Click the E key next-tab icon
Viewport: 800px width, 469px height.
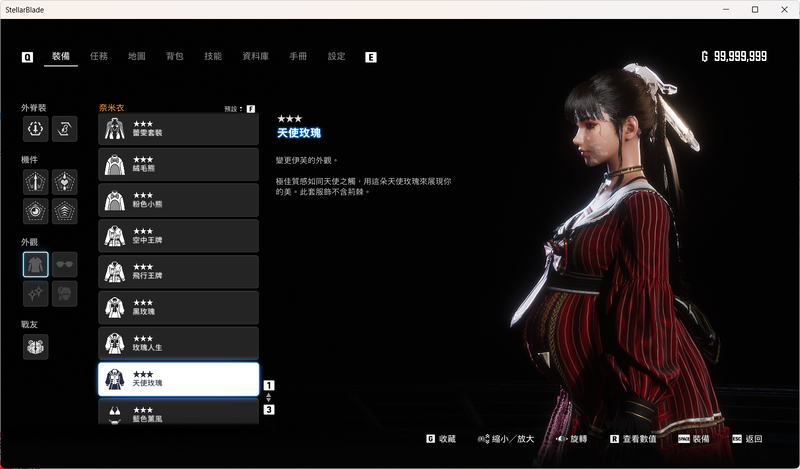click(x=371, y=57)
